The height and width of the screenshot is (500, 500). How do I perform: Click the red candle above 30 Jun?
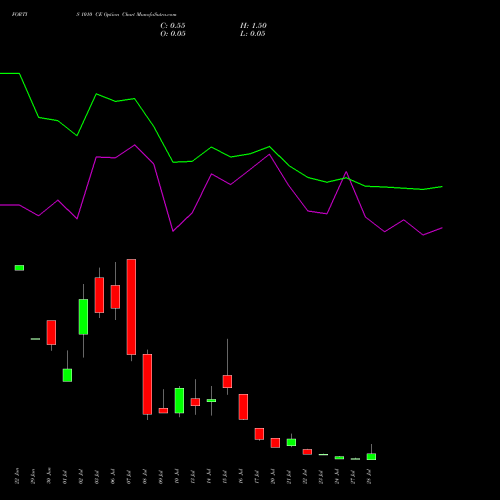[x=51, y=332]
